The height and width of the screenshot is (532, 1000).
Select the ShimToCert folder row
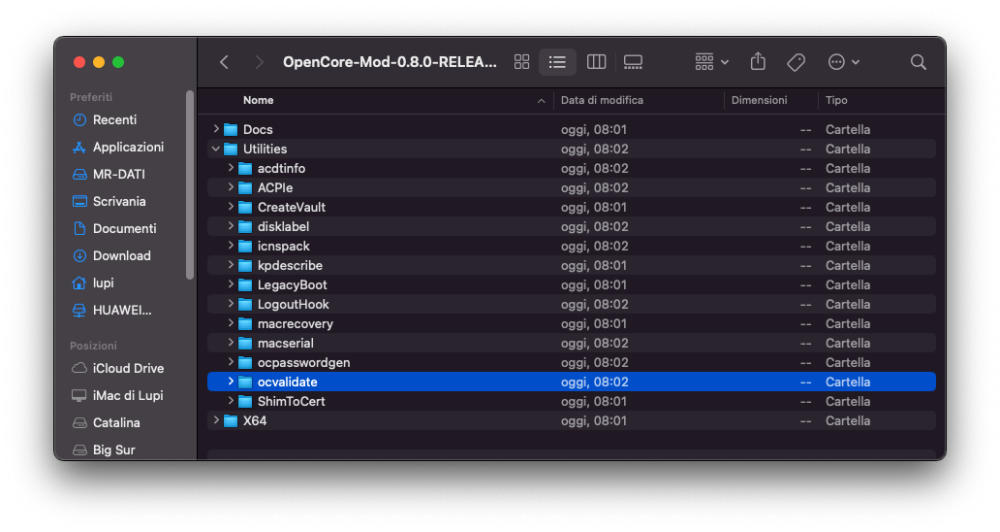point(571,401)
